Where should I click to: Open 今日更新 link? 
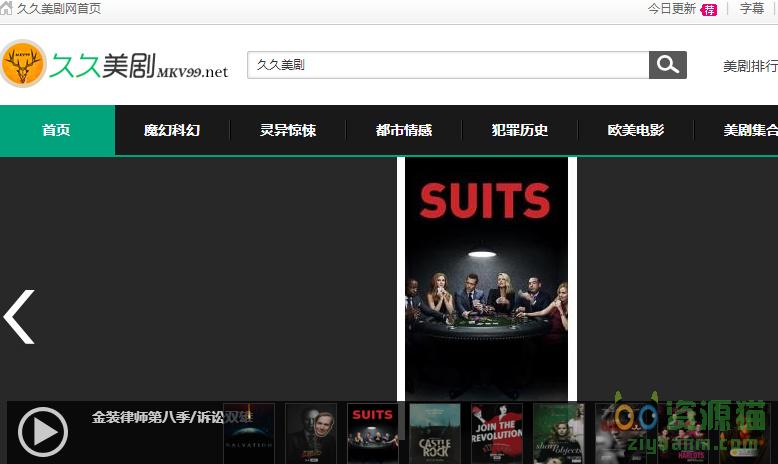point(671,8)
